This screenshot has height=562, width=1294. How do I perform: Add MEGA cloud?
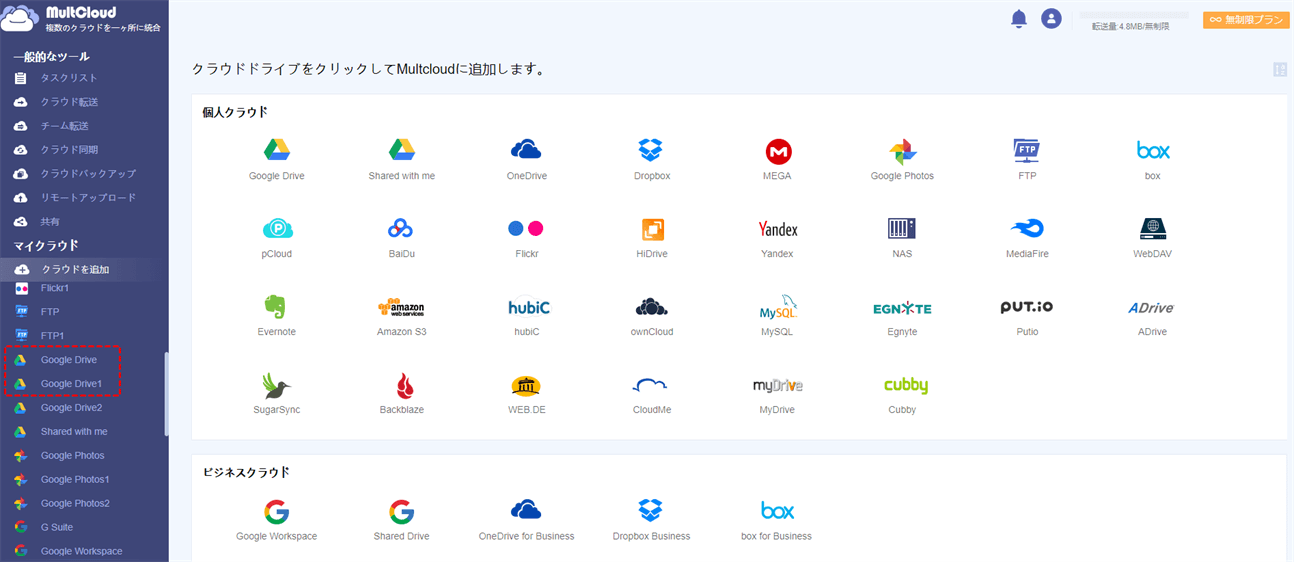(777, 160)
